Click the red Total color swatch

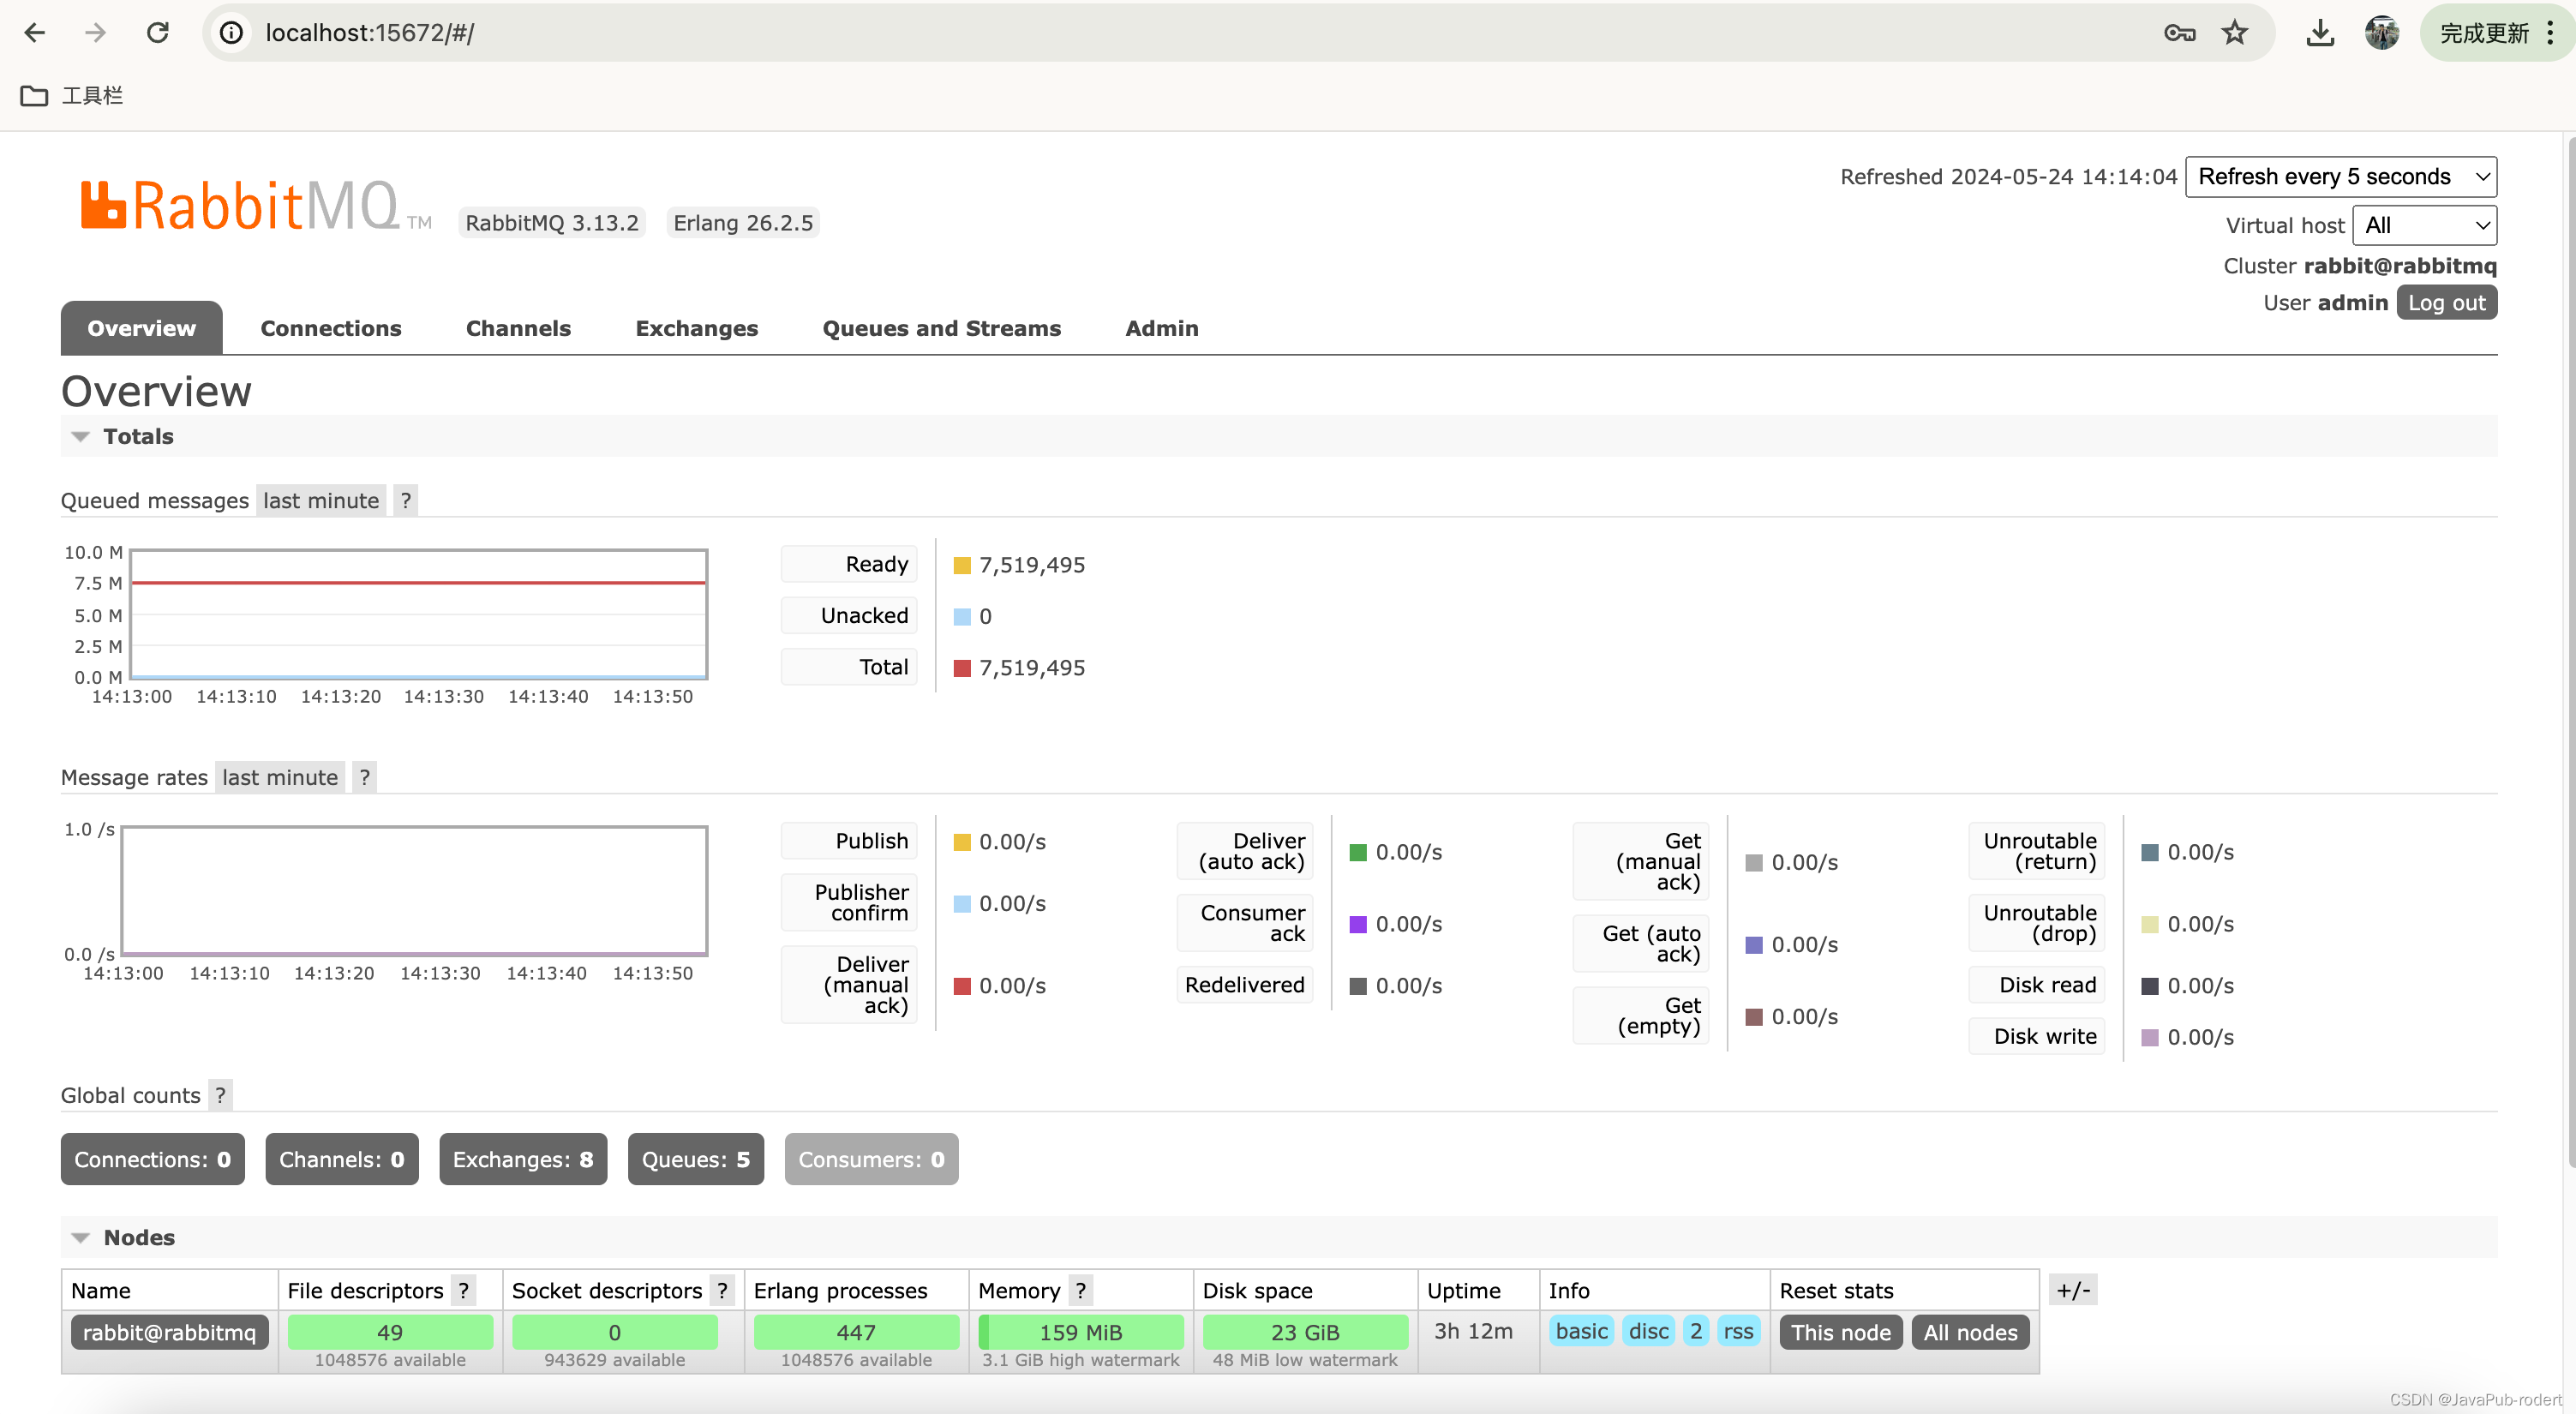(x=962, y=668)
